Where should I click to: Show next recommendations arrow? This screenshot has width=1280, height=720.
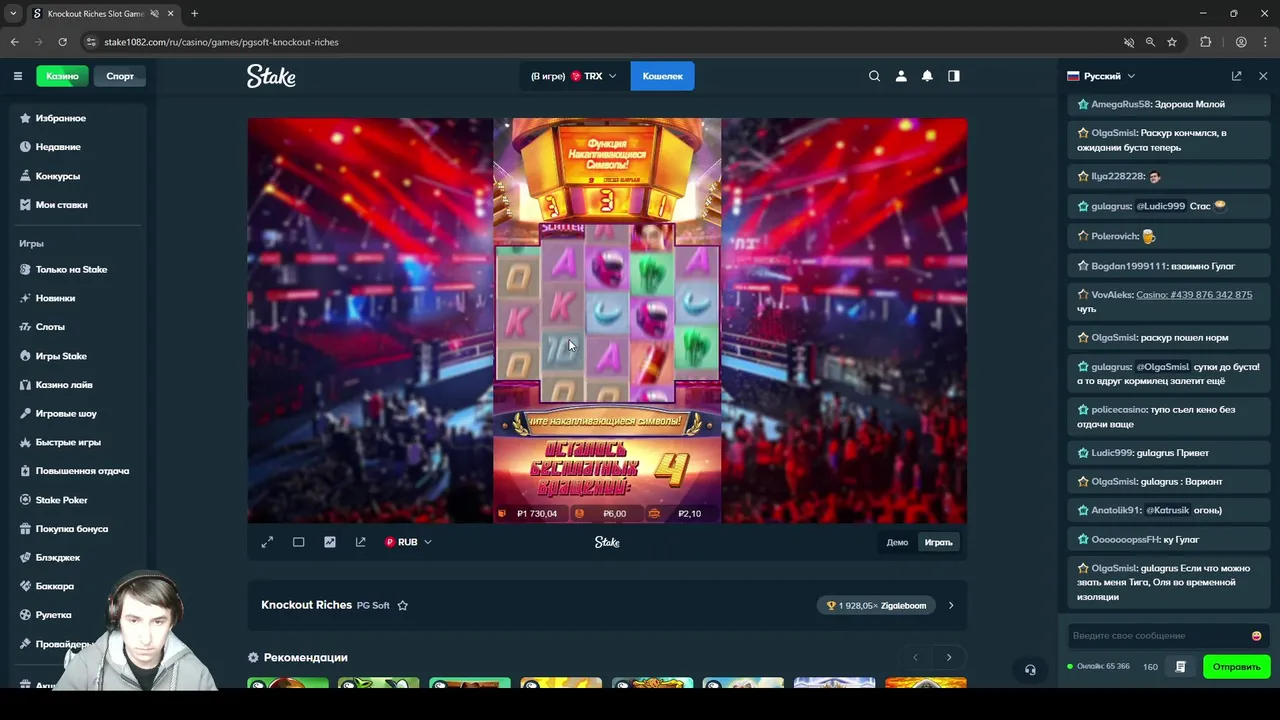(x=949, y=657)
